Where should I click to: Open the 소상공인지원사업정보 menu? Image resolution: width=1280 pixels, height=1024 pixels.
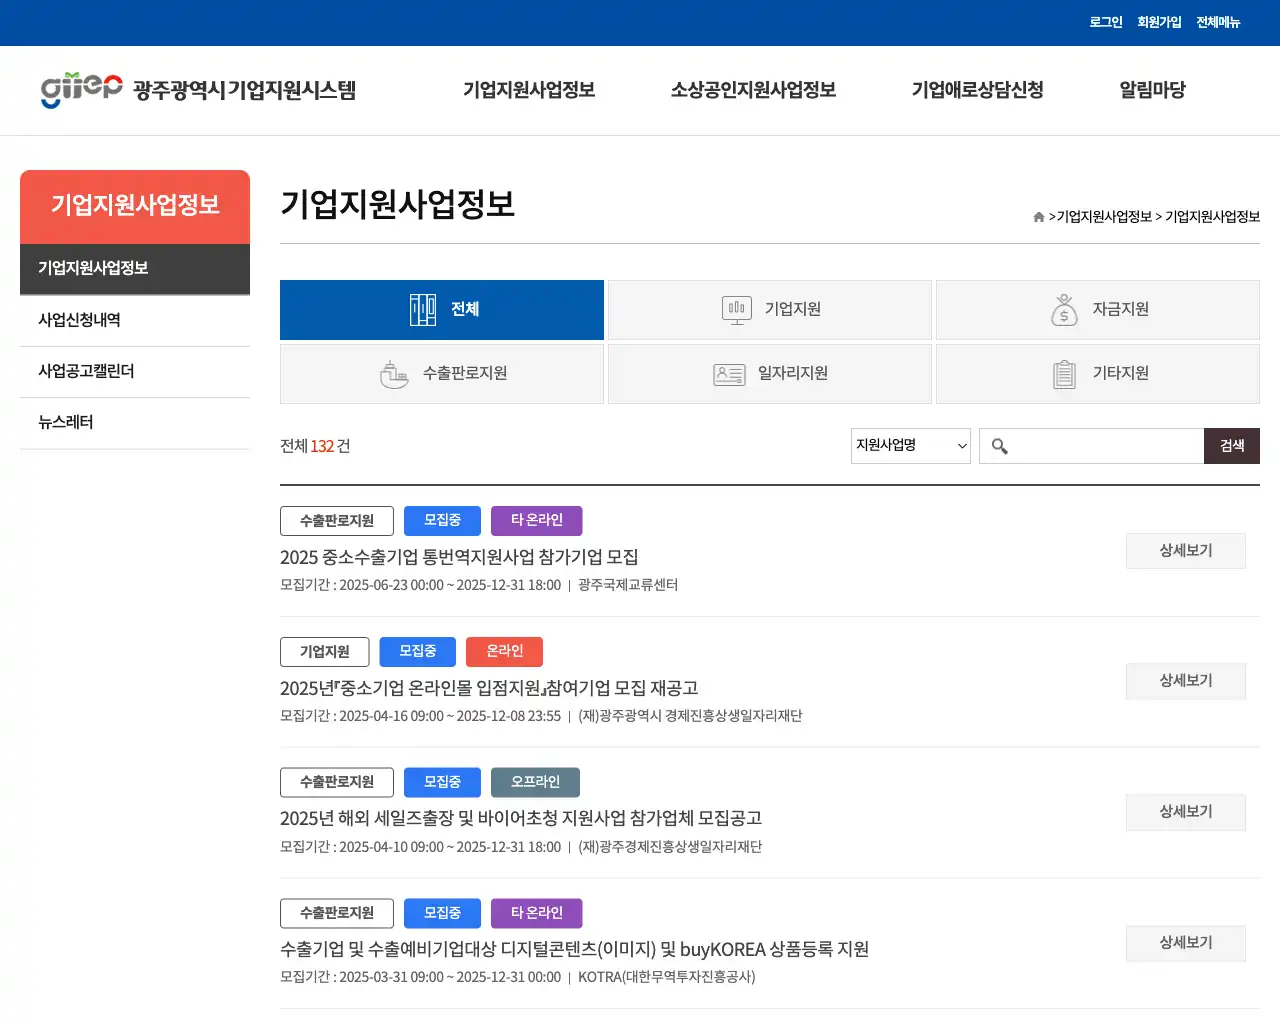(752, 89)
